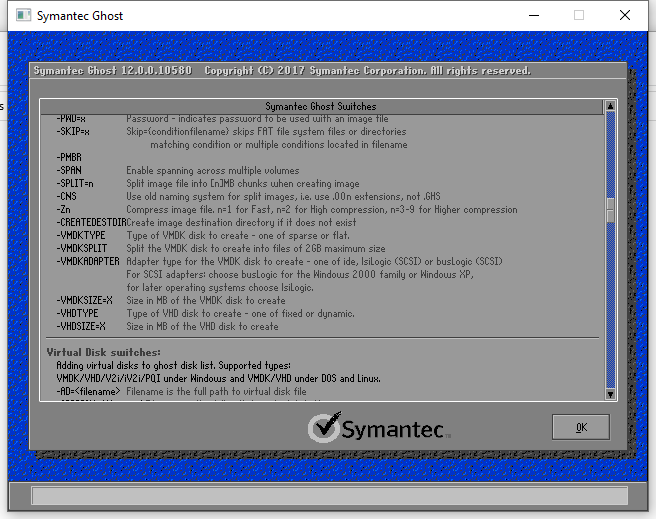Select the -VMDKSIZE=X switch text

85,300
